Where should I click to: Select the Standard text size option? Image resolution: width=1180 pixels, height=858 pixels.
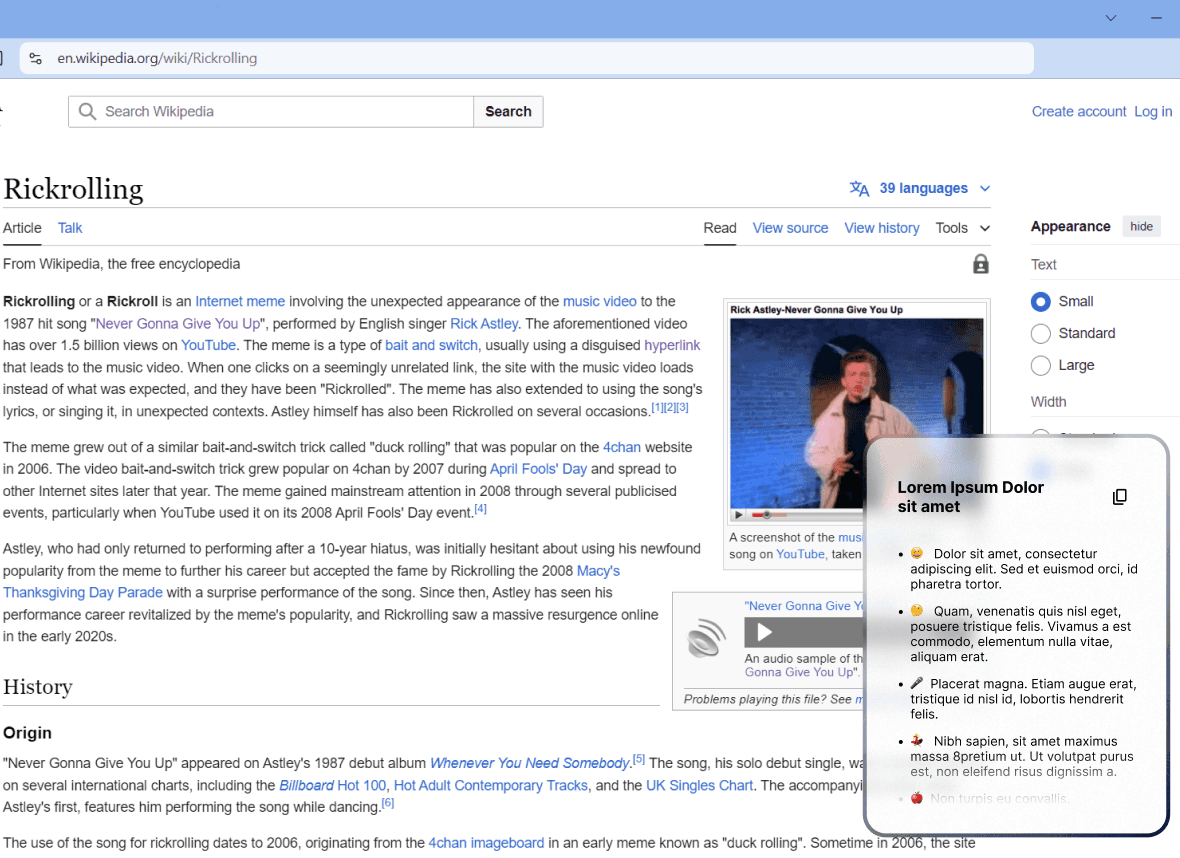click(1040, 333)
